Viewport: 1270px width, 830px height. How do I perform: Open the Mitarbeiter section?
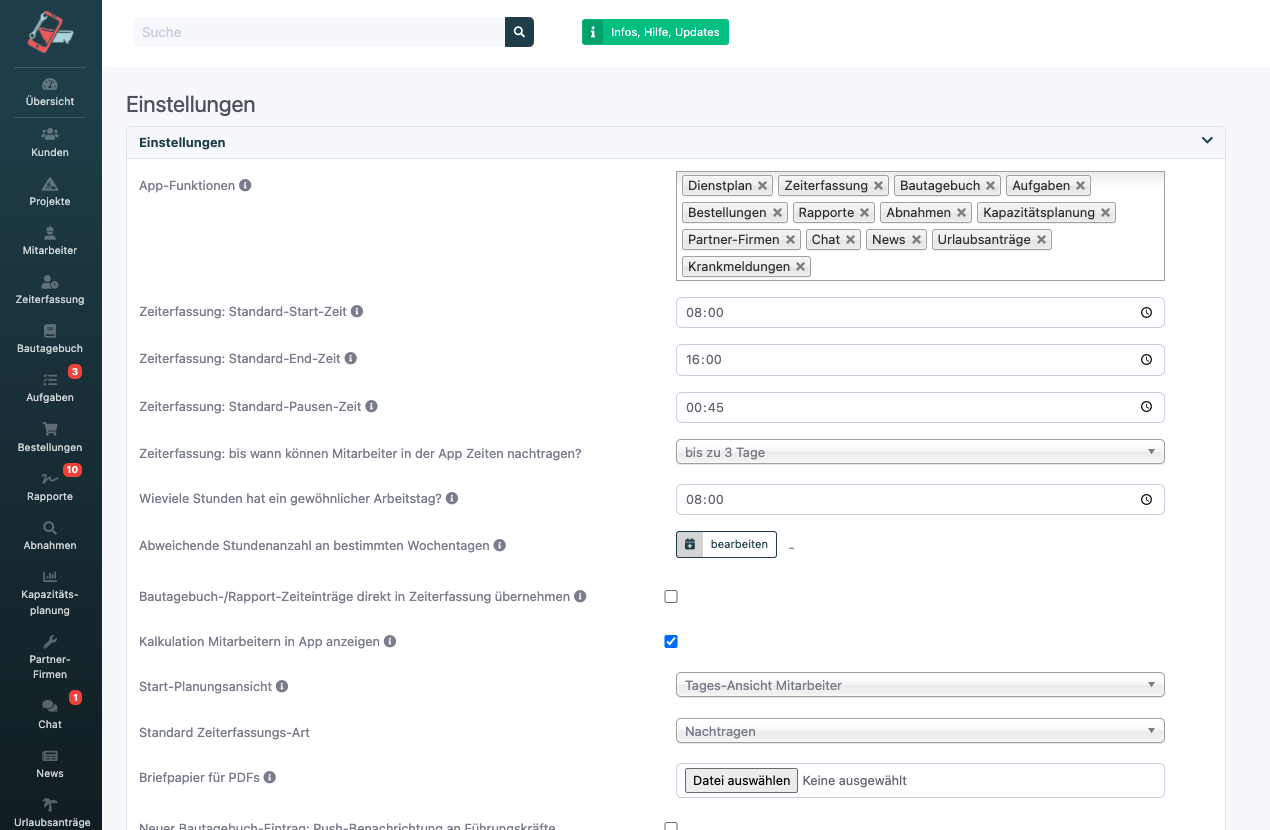[49, 240]
